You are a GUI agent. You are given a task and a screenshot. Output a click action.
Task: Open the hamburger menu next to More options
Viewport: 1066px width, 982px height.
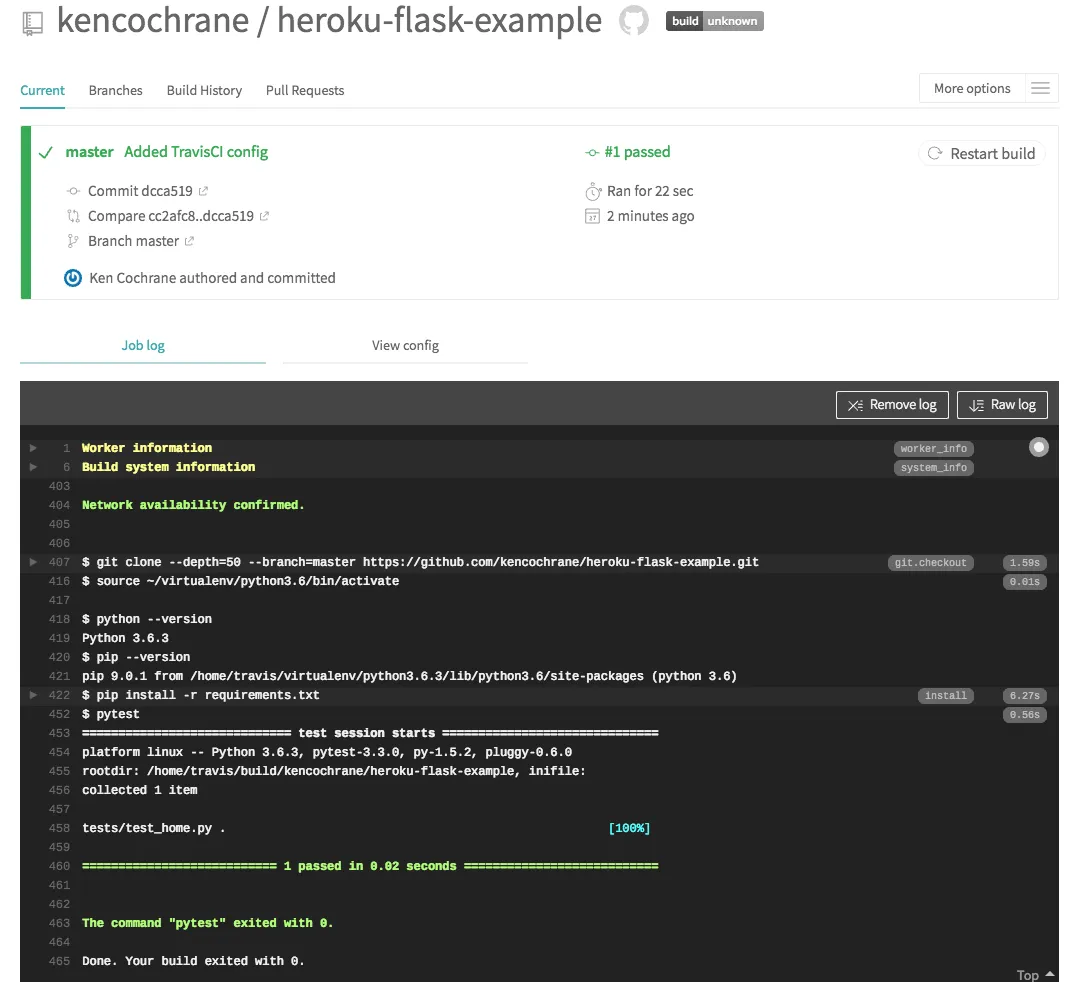click(x=1040, y=88)
